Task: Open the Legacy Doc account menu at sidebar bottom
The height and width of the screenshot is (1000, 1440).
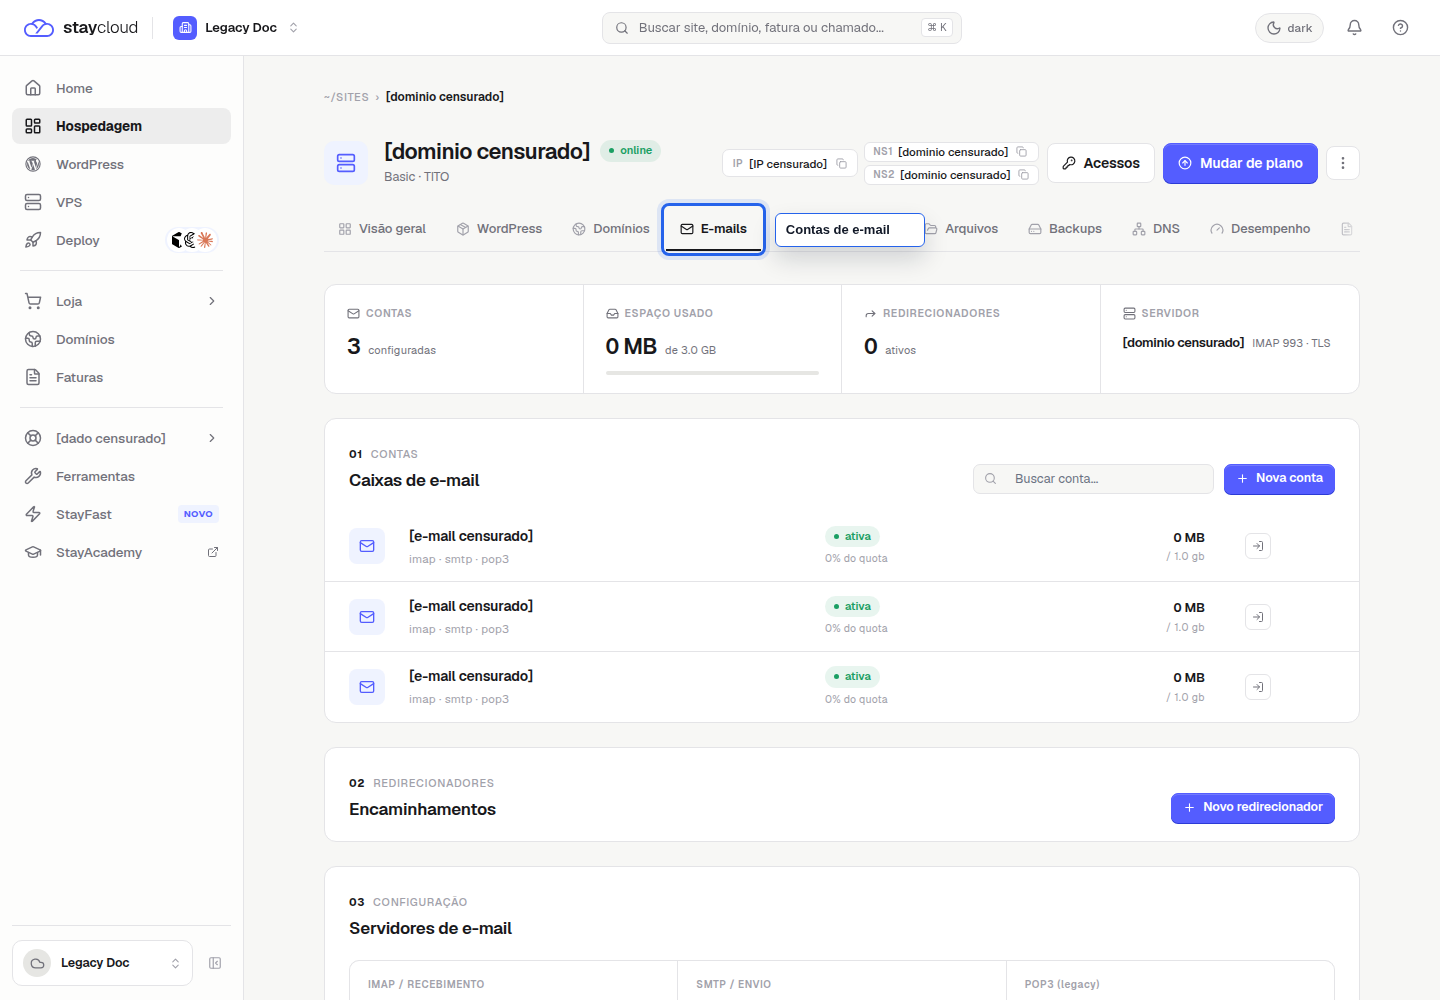Action: [102, 963]
